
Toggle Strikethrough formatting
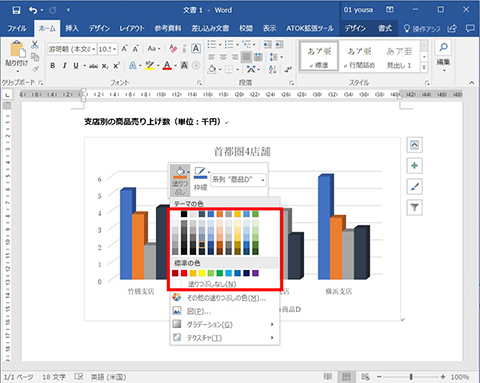click(93, 66)
